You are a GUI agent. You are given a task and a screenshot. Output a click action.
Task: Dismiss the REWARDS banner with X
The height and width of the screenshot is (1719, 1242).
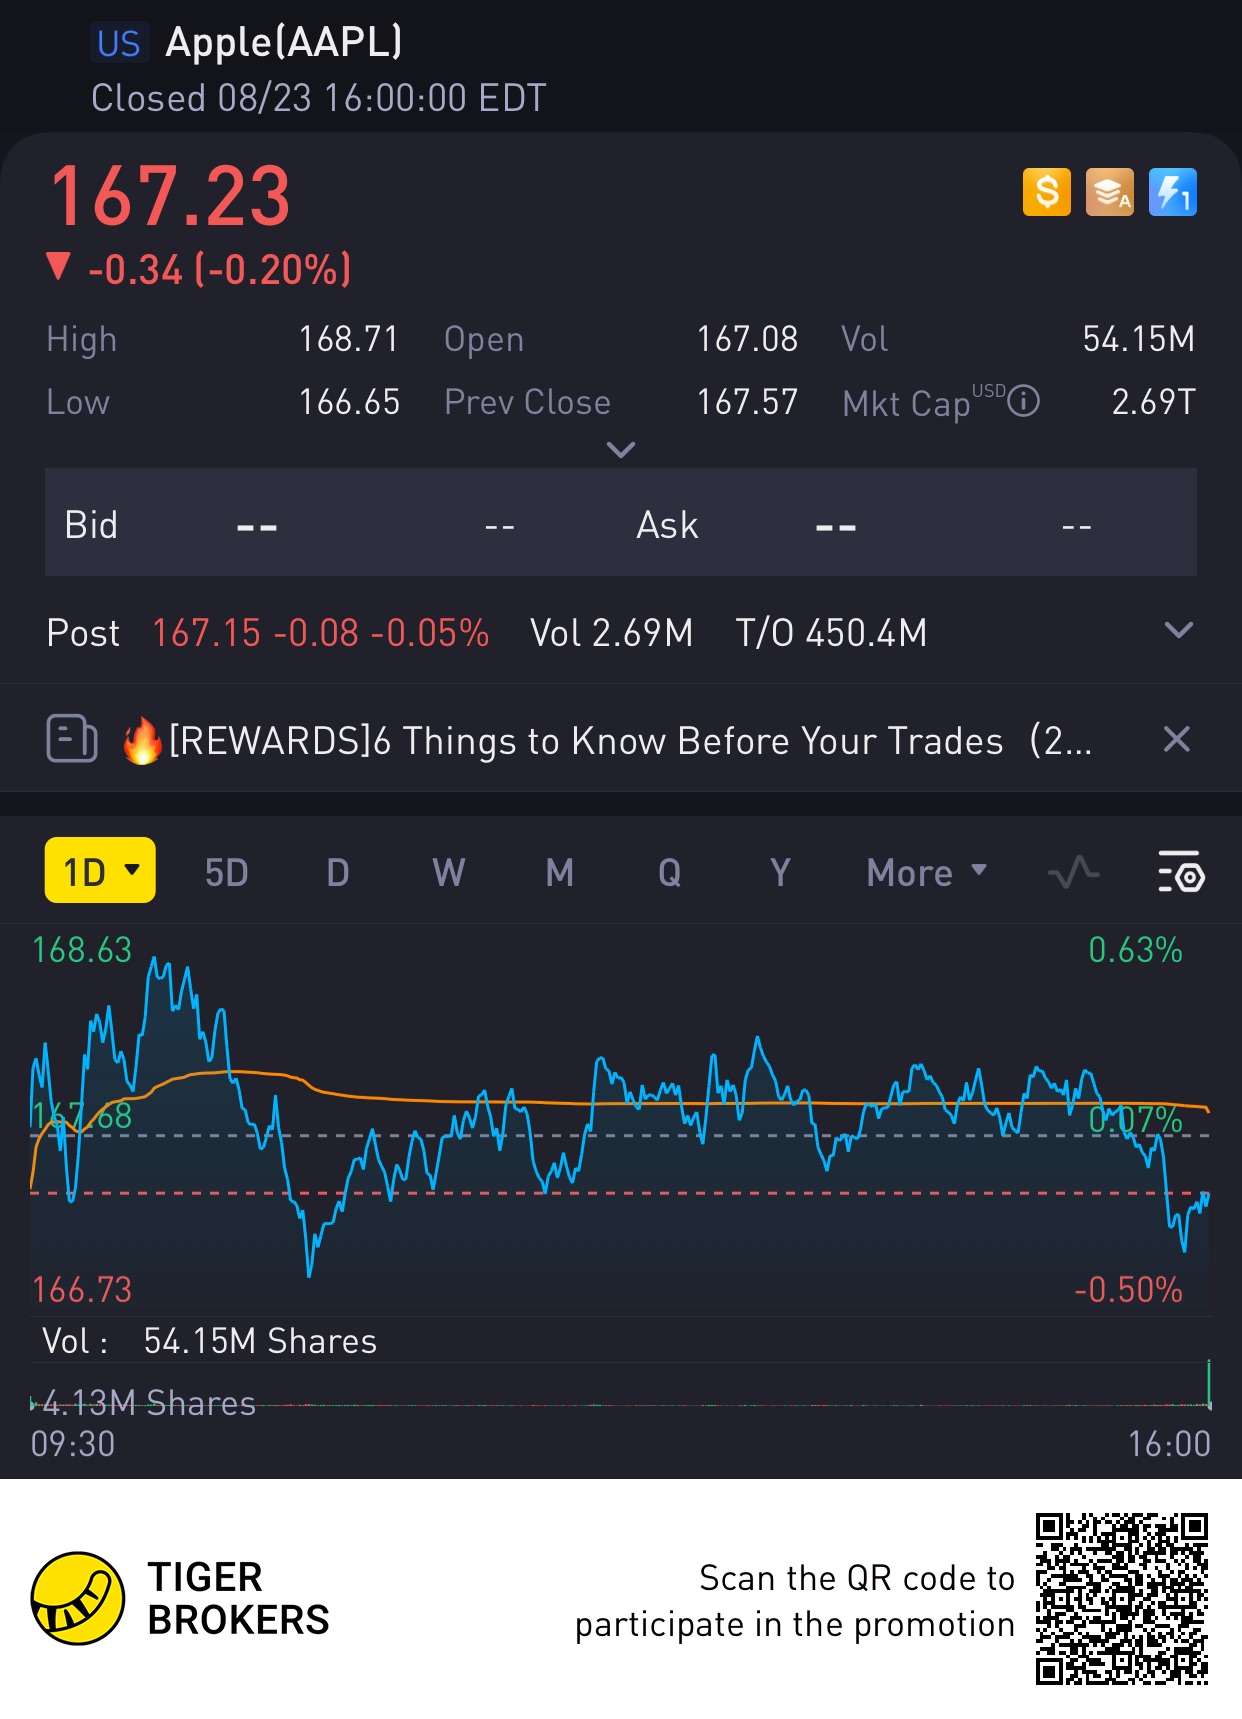click(1177, 739)
